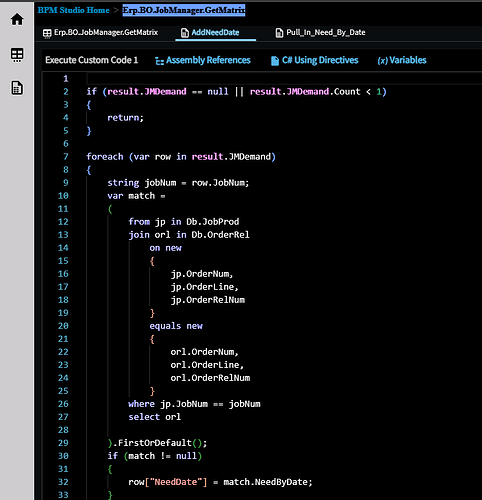This screenshot has height=500, width=482.
Task: Click 'result.JMDemand.Count' on line 2
Action: [305, 92]
